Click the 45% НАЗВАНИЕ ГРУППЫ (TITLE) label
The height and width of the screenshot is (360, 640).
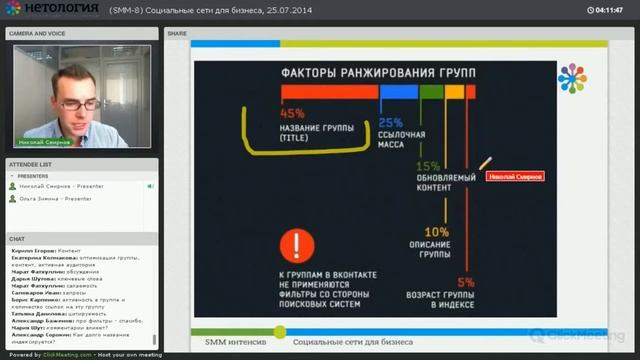[317, 125]
